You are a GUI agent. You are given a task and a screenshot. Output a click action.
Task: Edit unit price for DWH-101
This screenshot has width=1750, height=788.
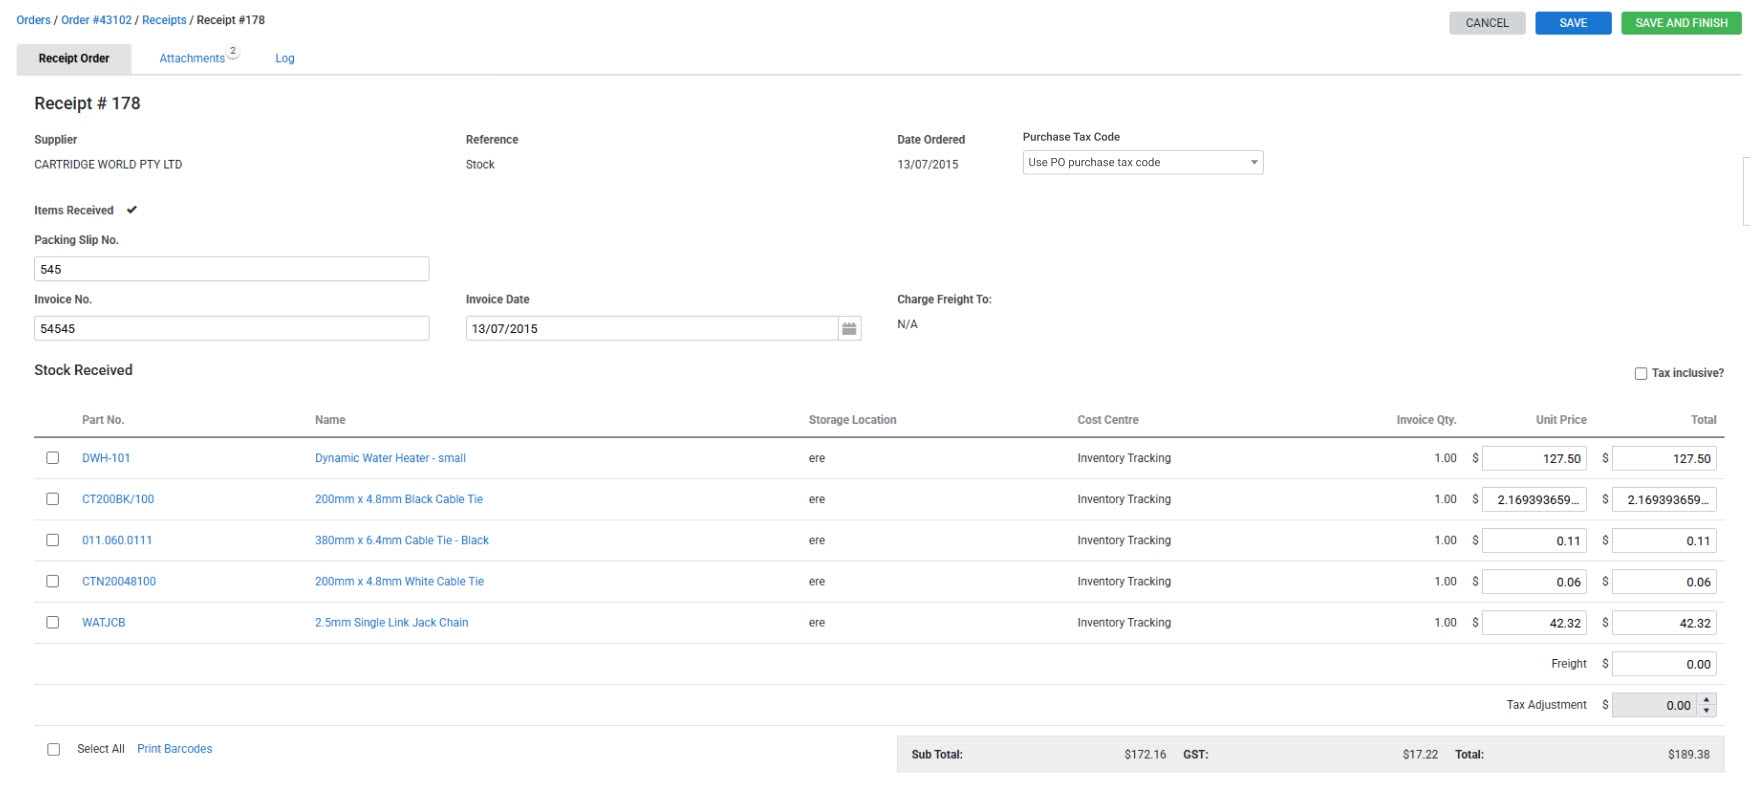tap(1534, 458)
